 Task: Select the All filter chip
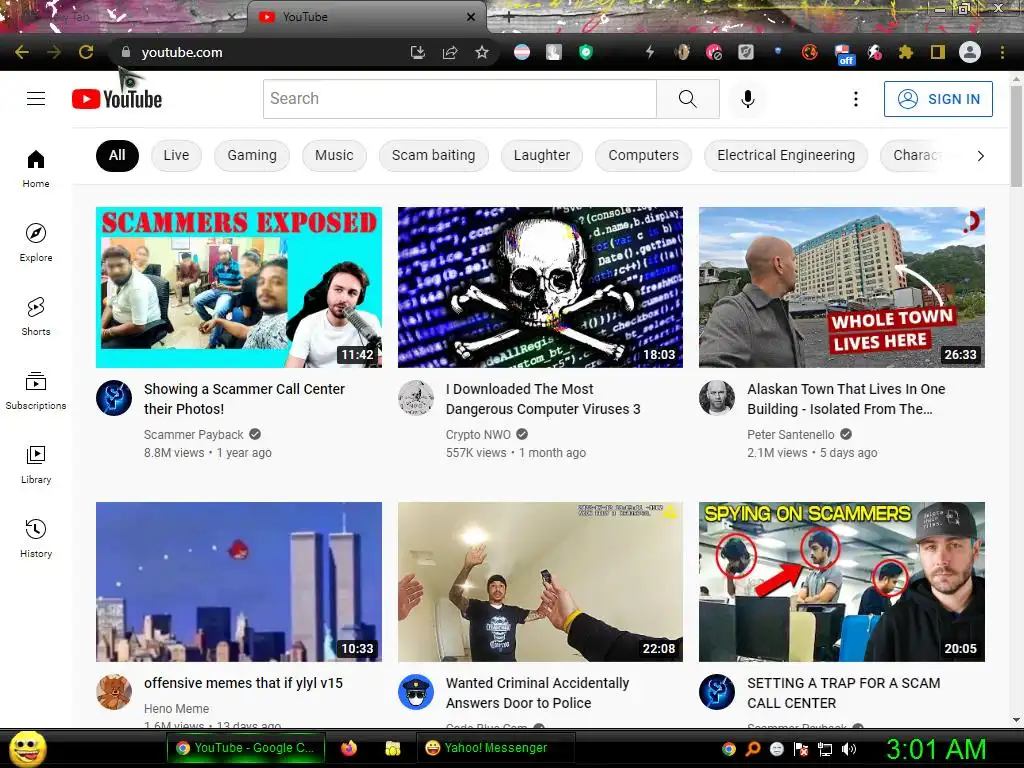[117, 155]
